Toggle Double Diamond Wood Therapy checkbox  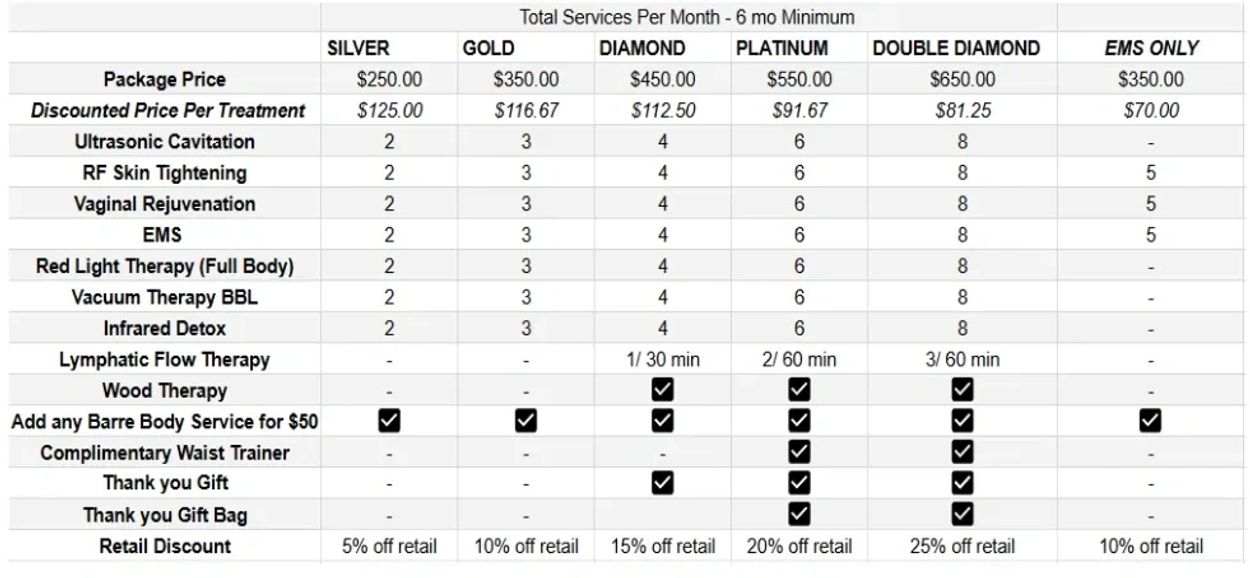962,390
